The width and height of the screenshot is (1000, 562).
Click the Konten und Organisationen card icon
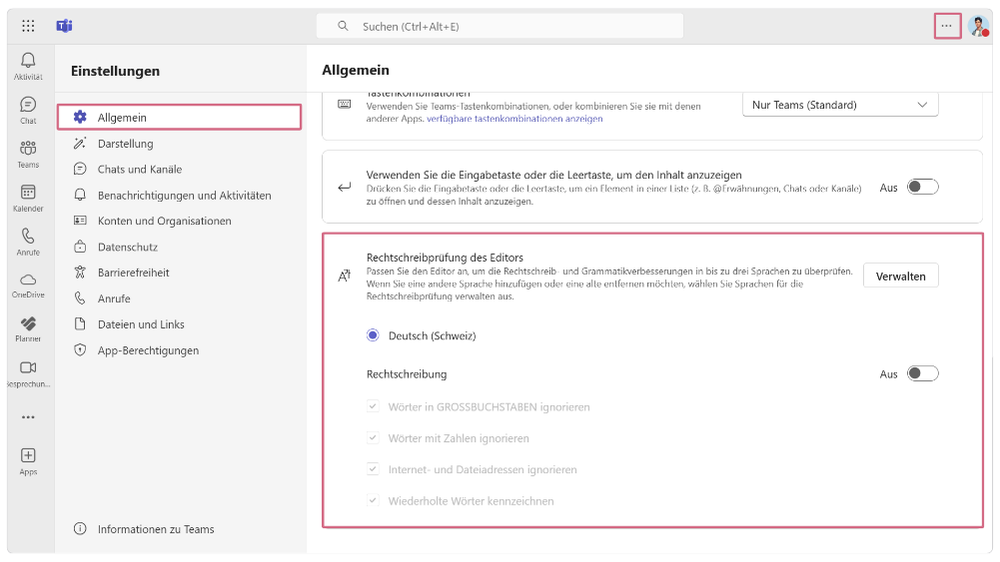pyautogui.click(x=80, y=221)
